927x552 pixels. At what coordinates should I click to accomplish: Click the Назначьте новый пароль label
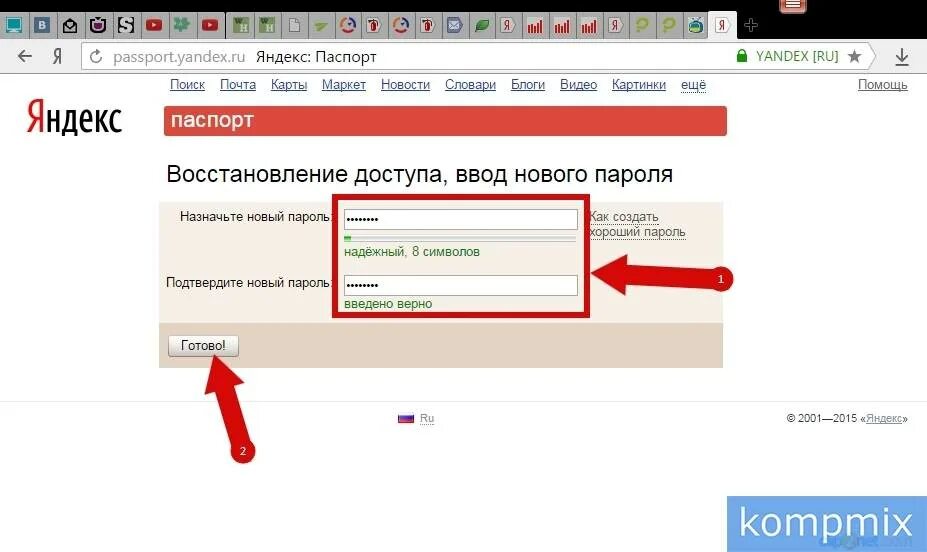click(255, 217)
